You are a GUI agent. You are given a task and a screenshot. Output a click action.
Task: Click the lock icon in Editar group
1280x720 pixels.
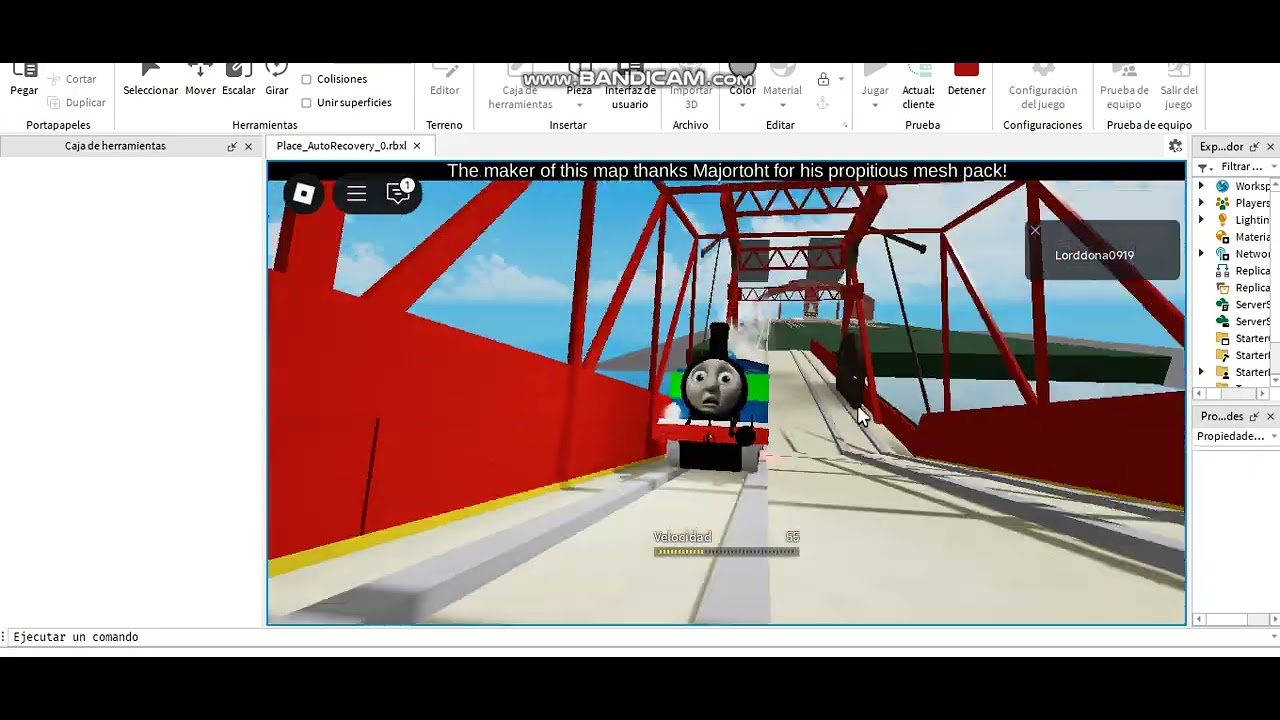(x=823, y=79)
